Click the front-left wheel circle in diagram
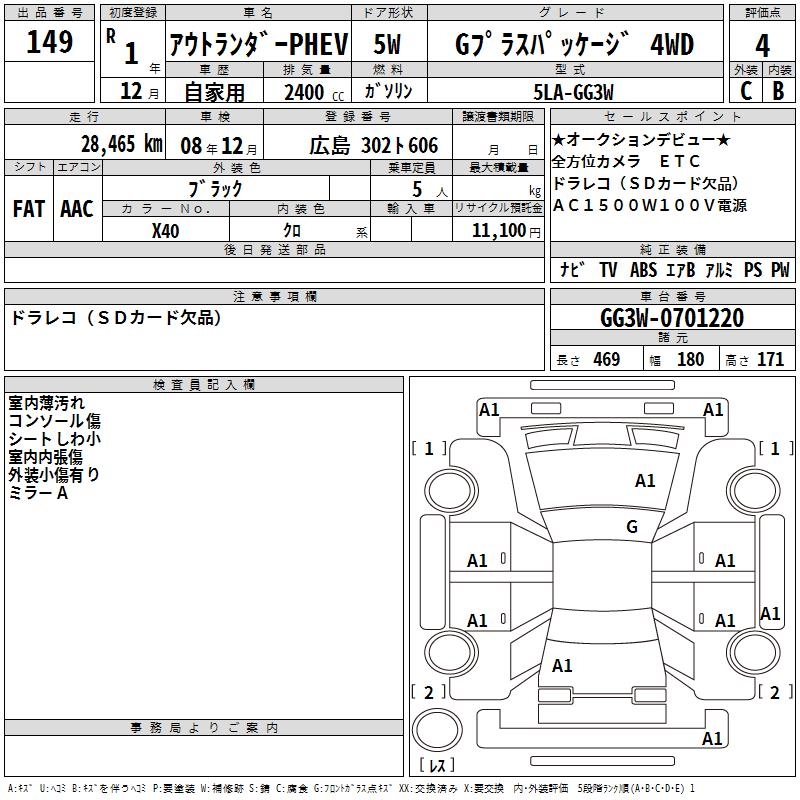 point(451,490)
